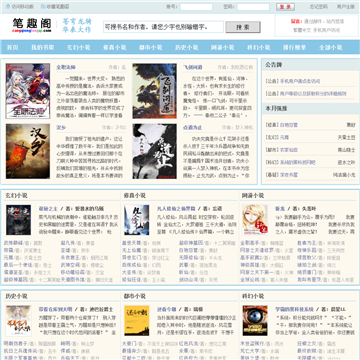Click the 笔趣阁 site logo
Image resolution: width=360 pixels, height=360 pixels.
[x=32, y=25]
